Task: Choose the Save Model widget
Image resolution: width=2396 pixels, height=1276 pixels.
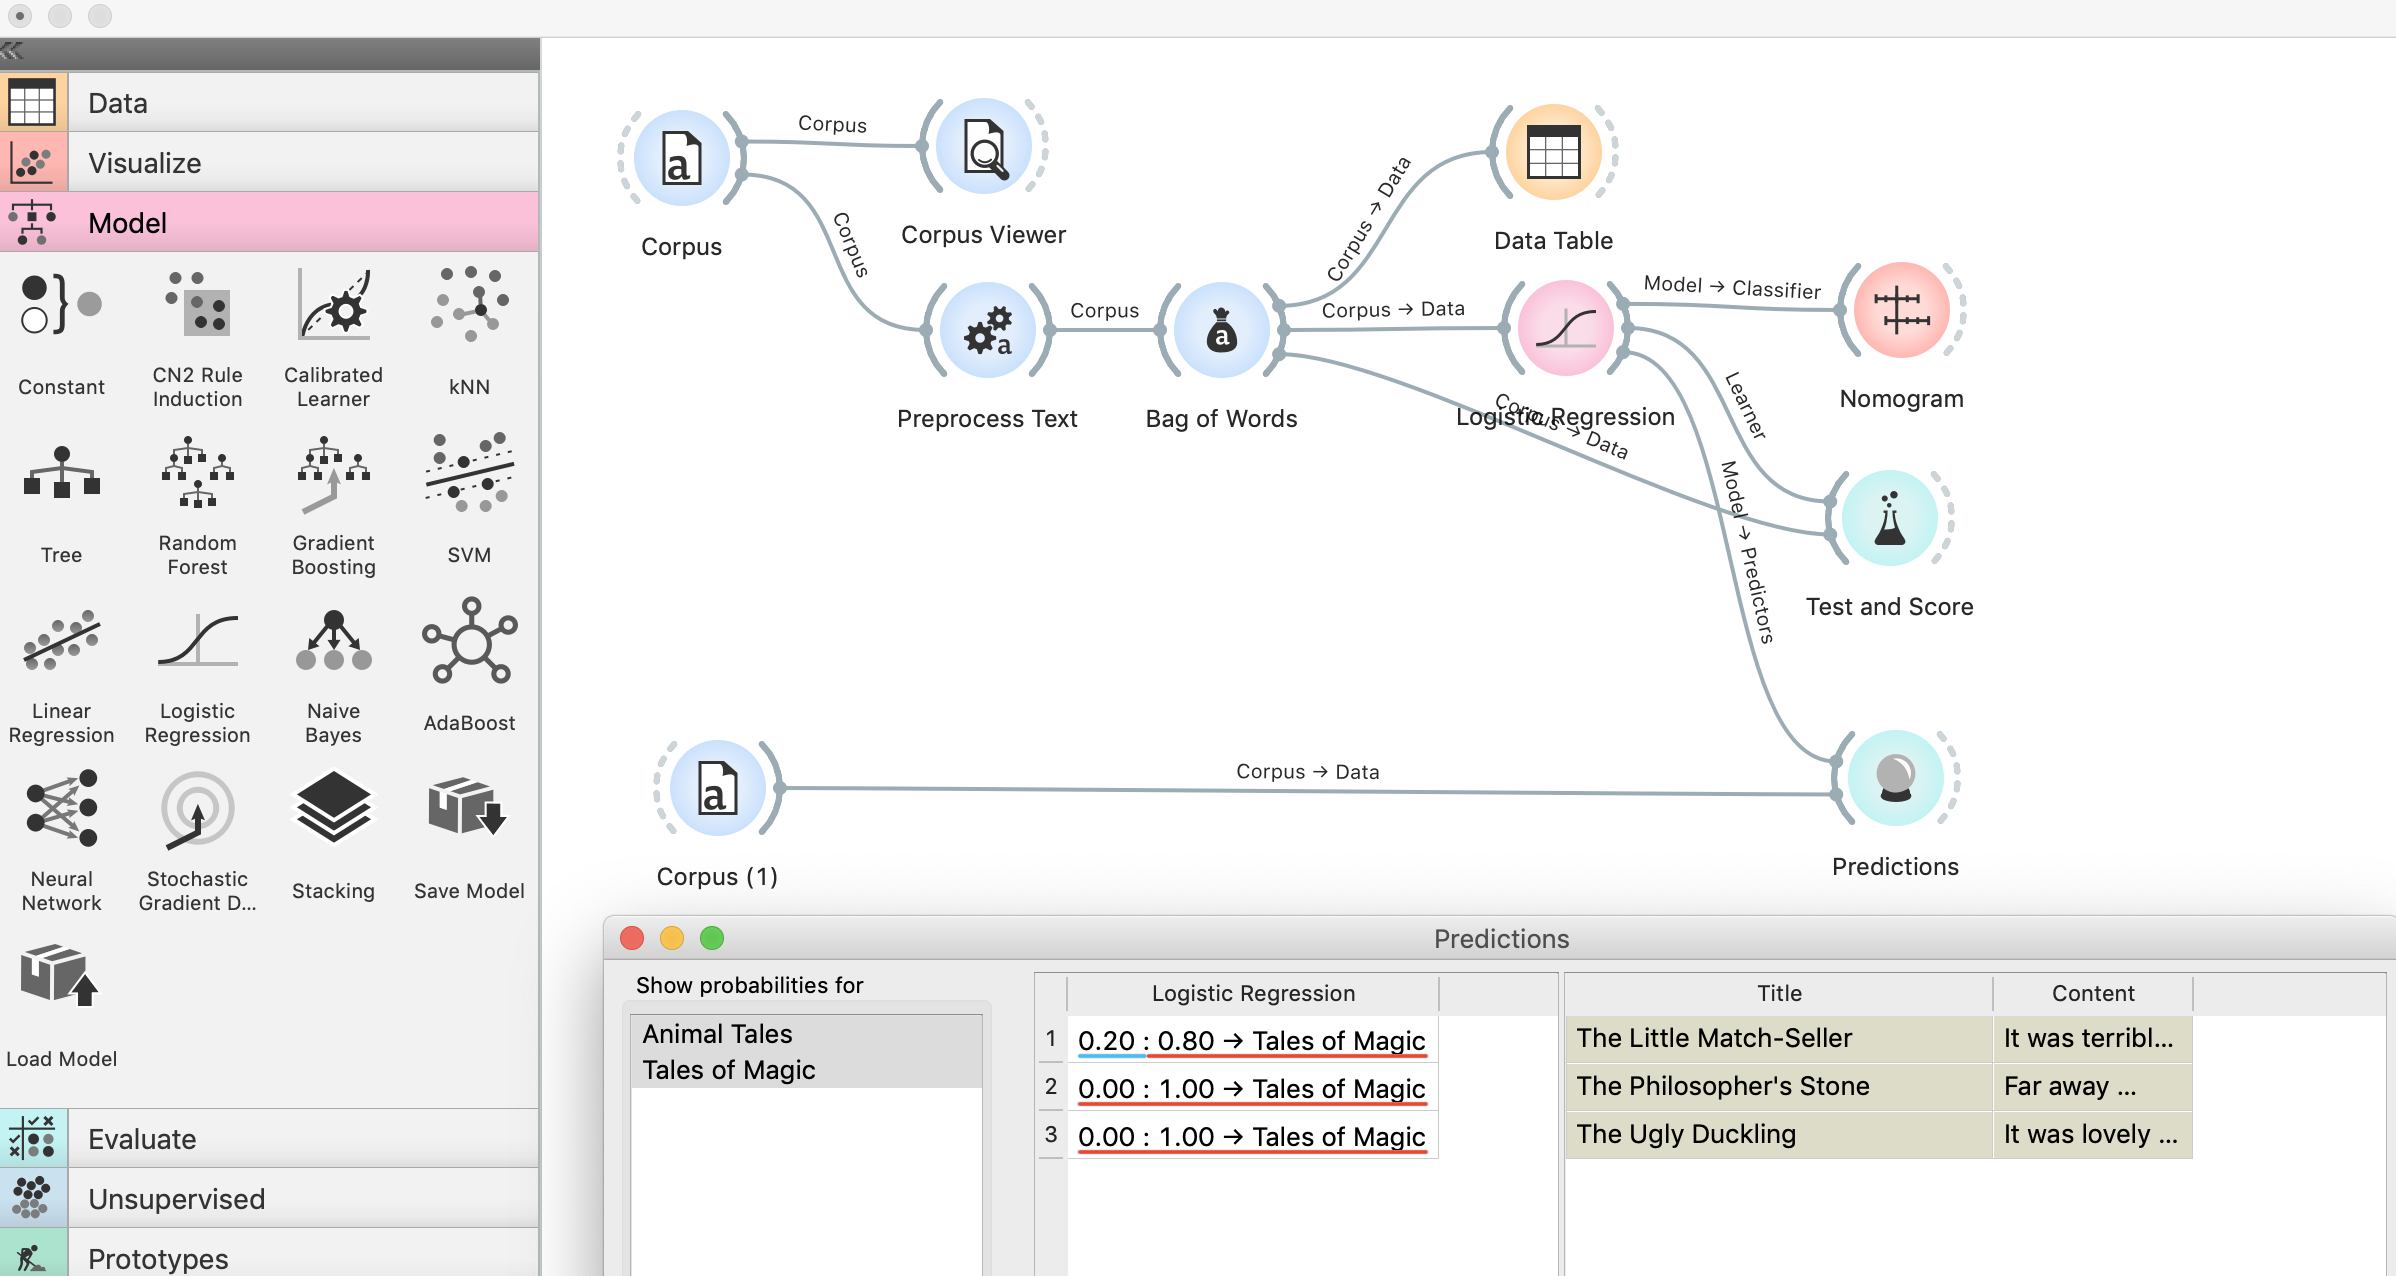Action: point(468,808)
